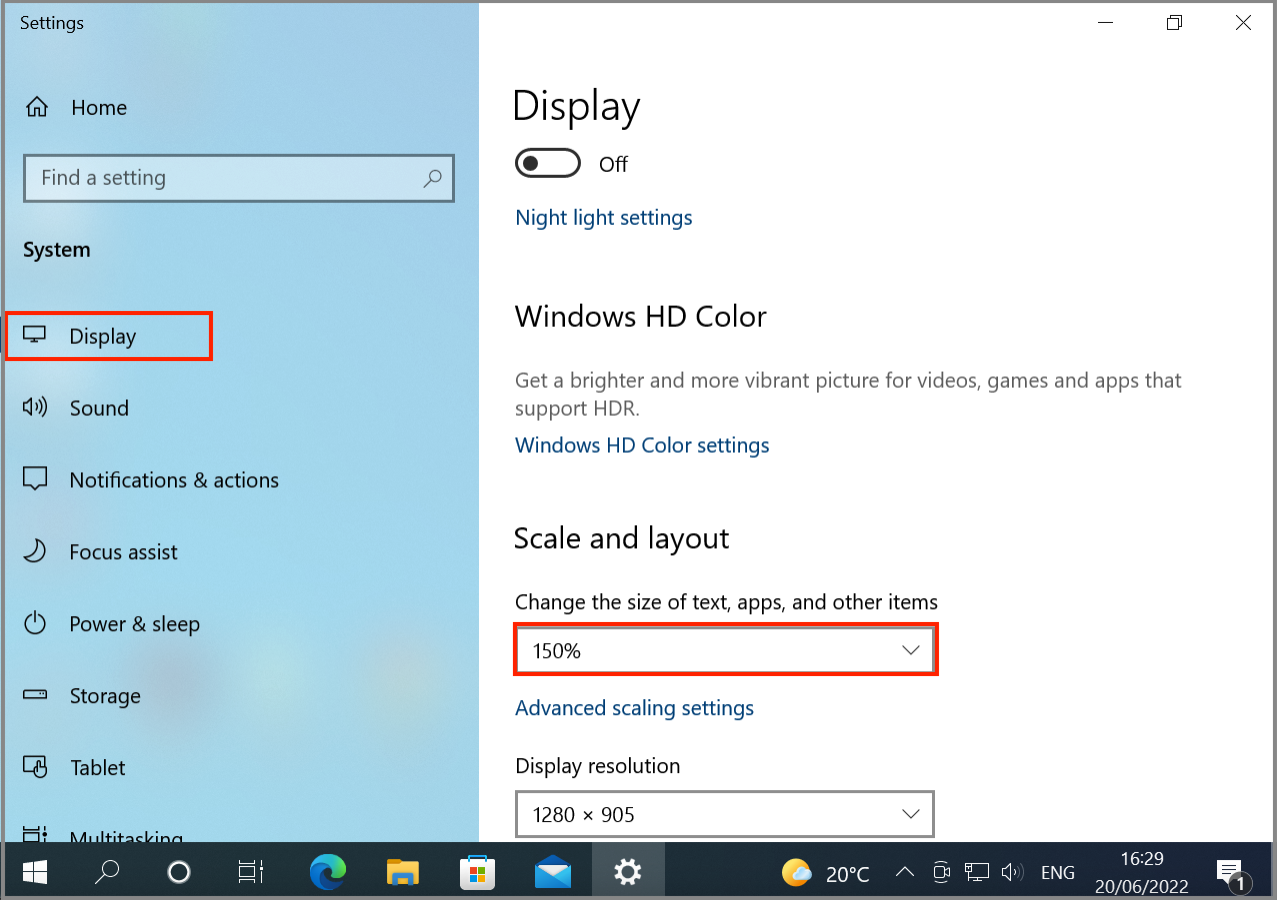Open taskbar search magnifier

[107, 873]
